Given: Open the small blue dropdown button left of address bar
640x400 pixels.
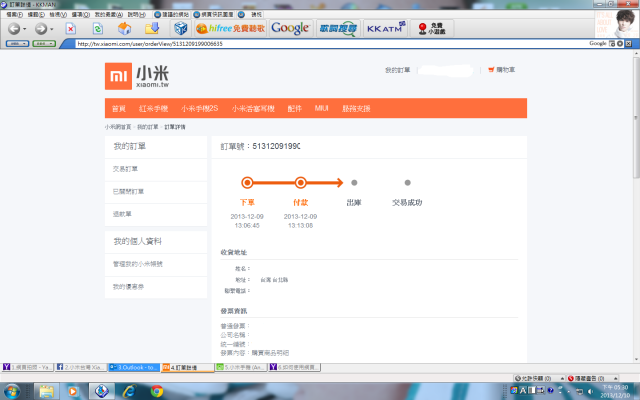Looking at the screenshot, I should point(17,43).
